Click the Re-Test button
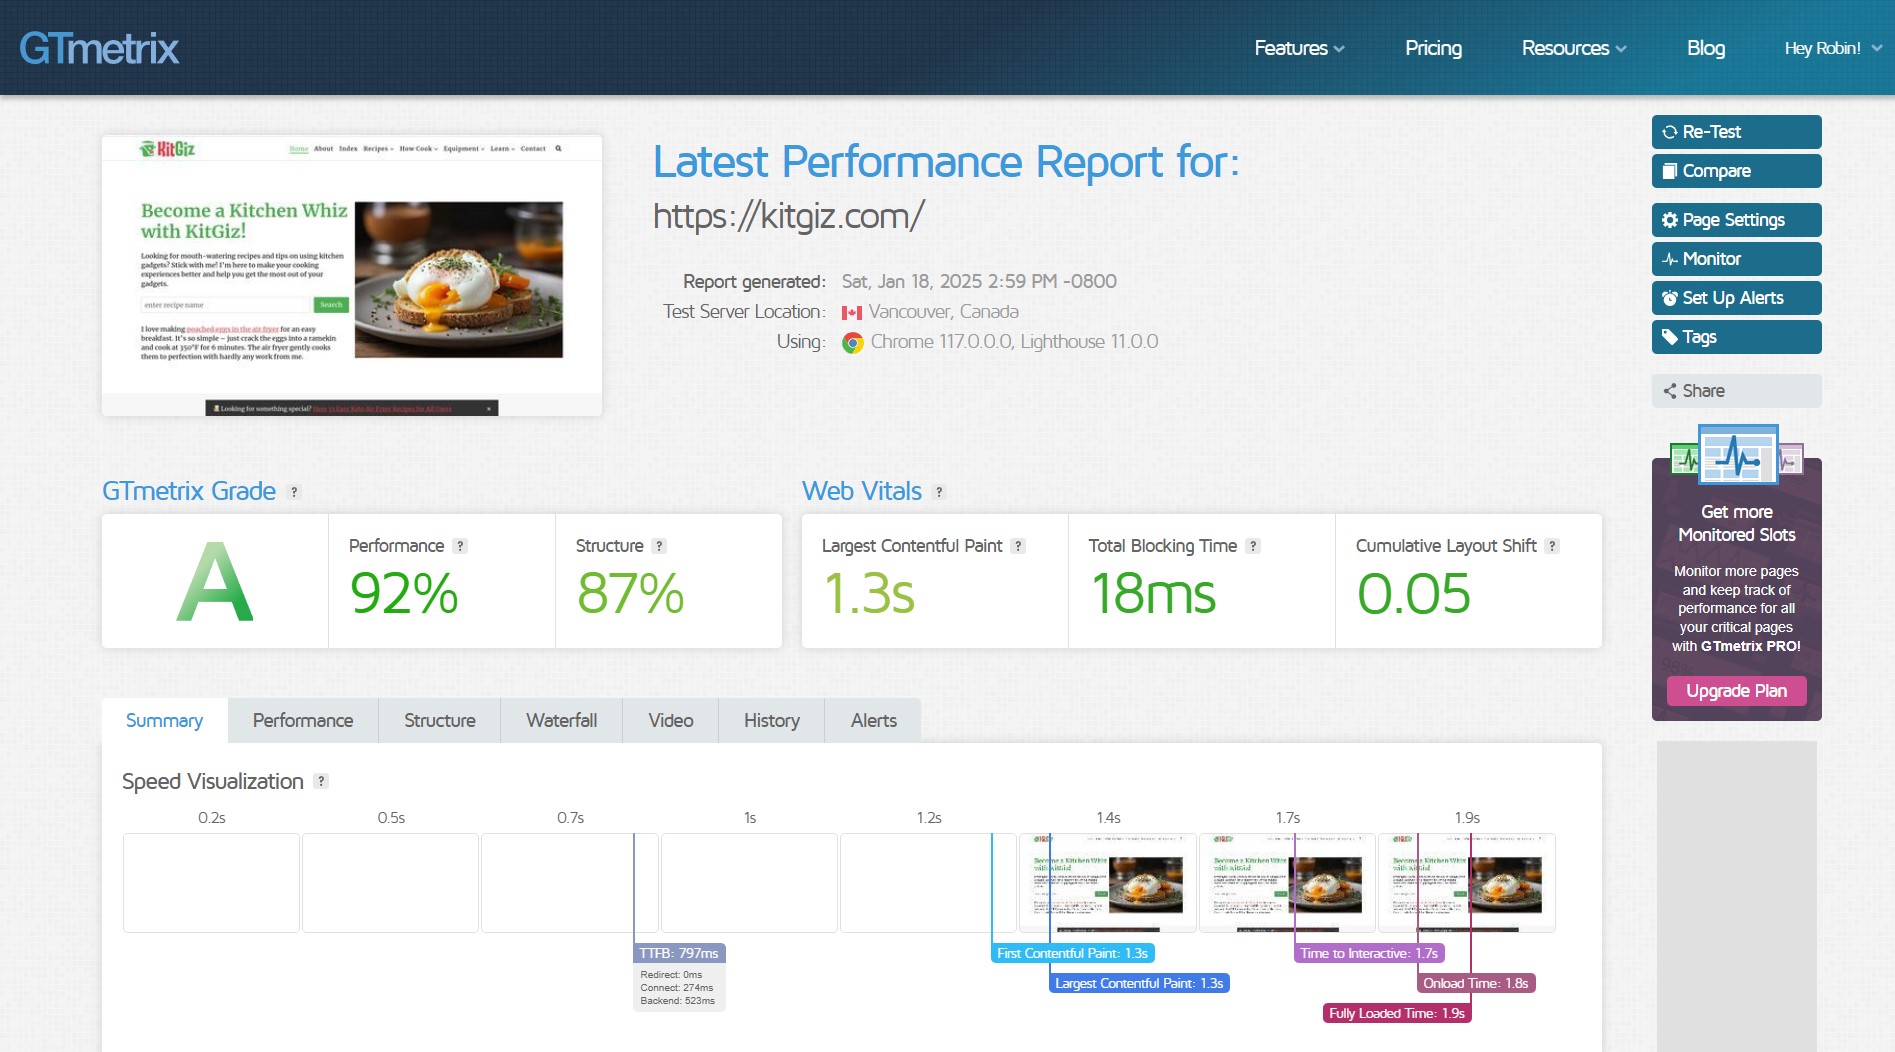The width and height of the screenshot is (1895, 1052). coord(1735,132)
